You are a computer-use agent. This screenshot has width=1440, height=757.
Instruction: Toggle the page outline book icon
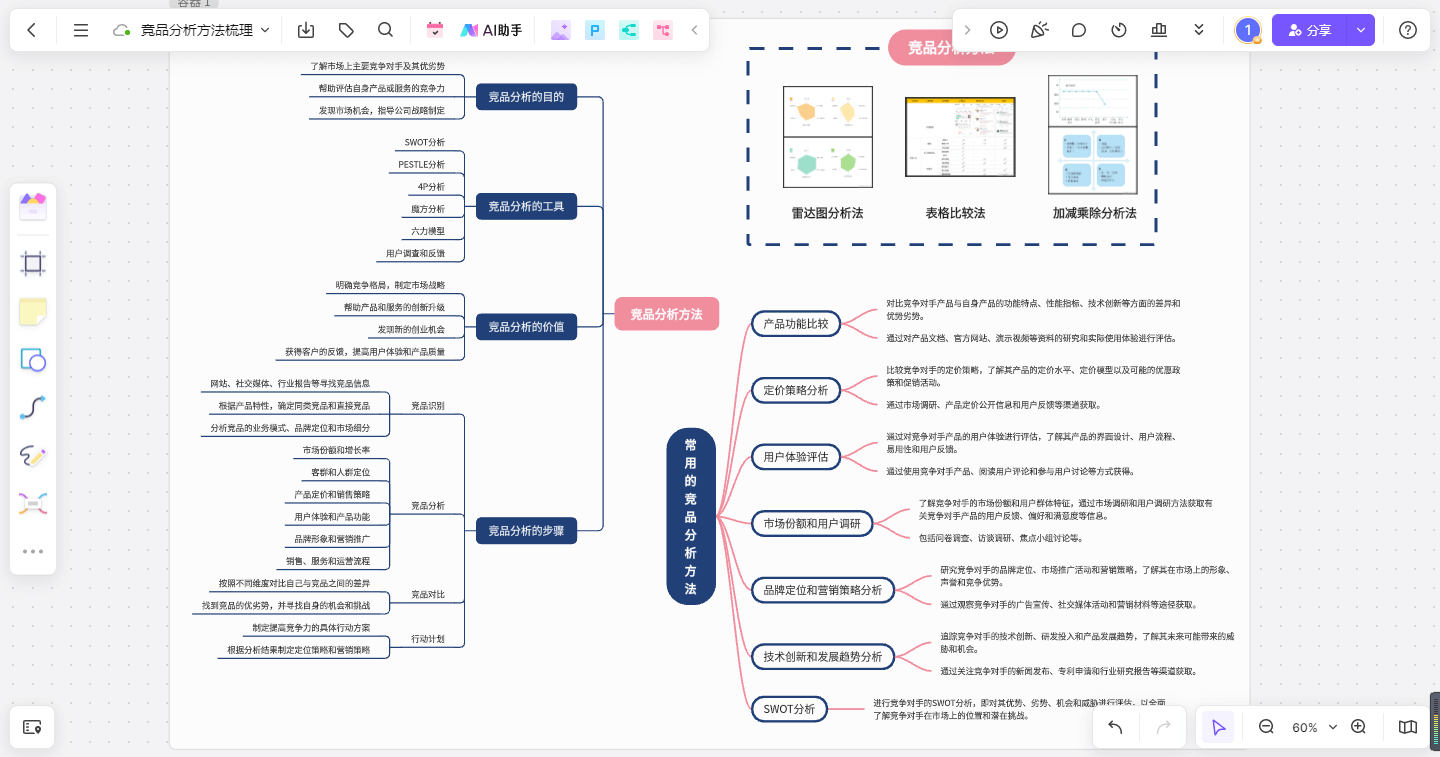[x=1408, y=727]
